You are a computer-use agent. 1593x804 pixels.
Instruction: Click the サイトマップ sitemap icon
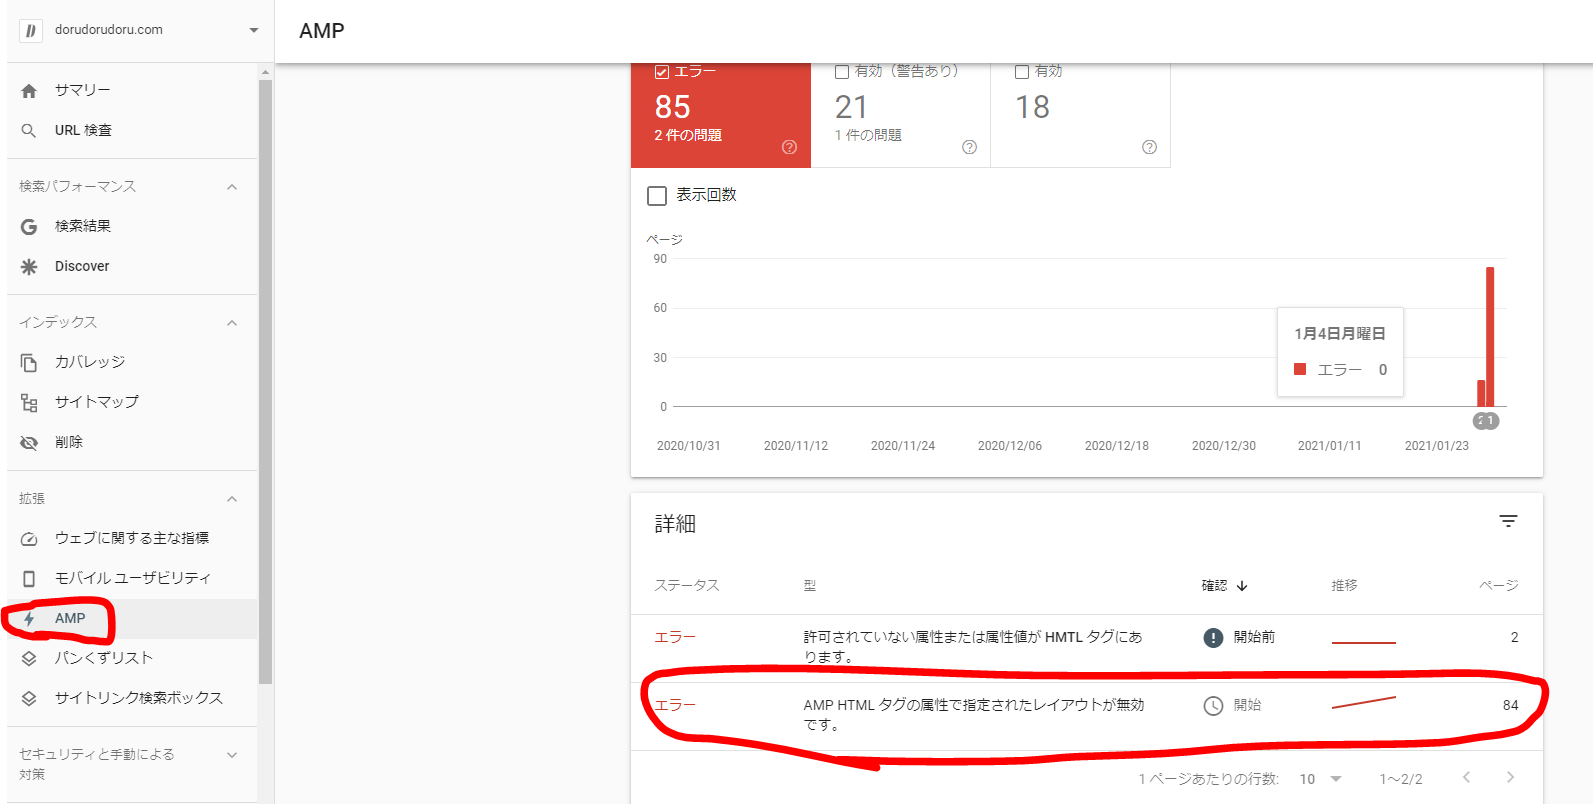pos(29,403)
